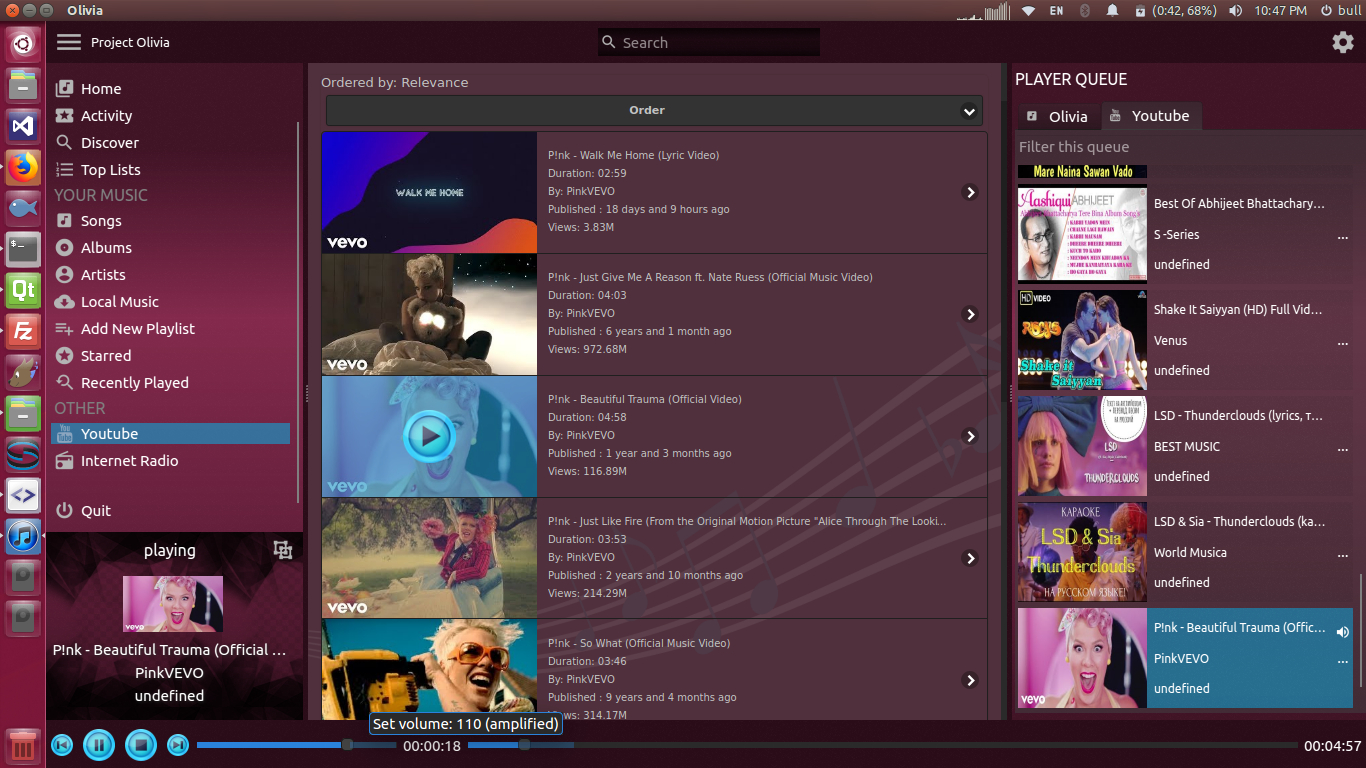Show Top Lists
Screen dimensions: 1366x768
[172, 170]
